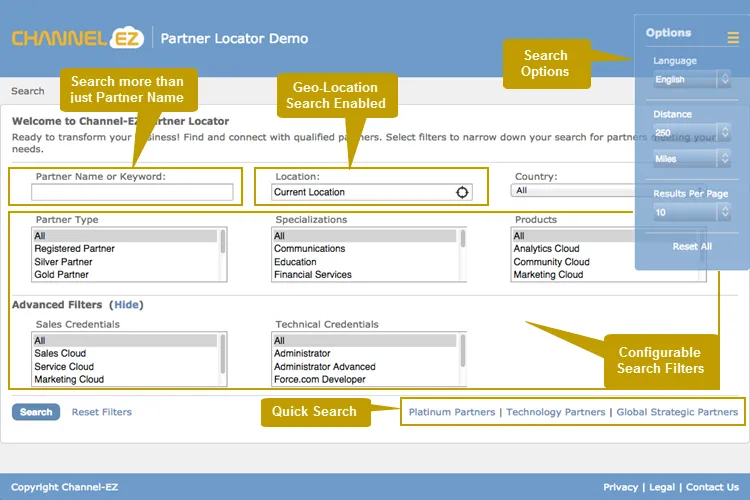750x500 pixels.
Task: Select Service Cloud in Sales Credentials
Action: tap(125, 367)
